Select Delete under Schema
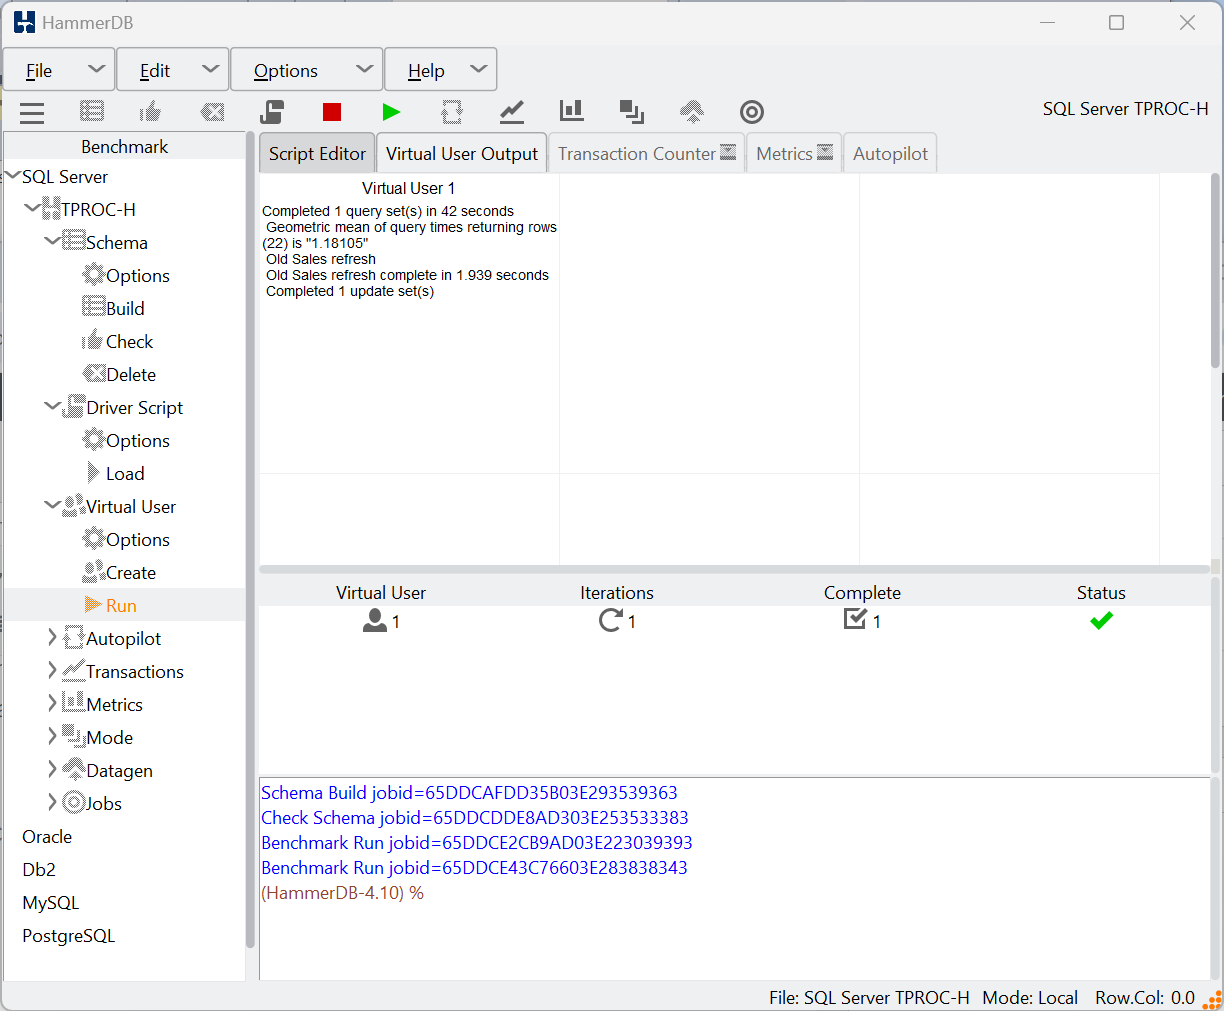1224x1011 pixels. tap(131, 374)
